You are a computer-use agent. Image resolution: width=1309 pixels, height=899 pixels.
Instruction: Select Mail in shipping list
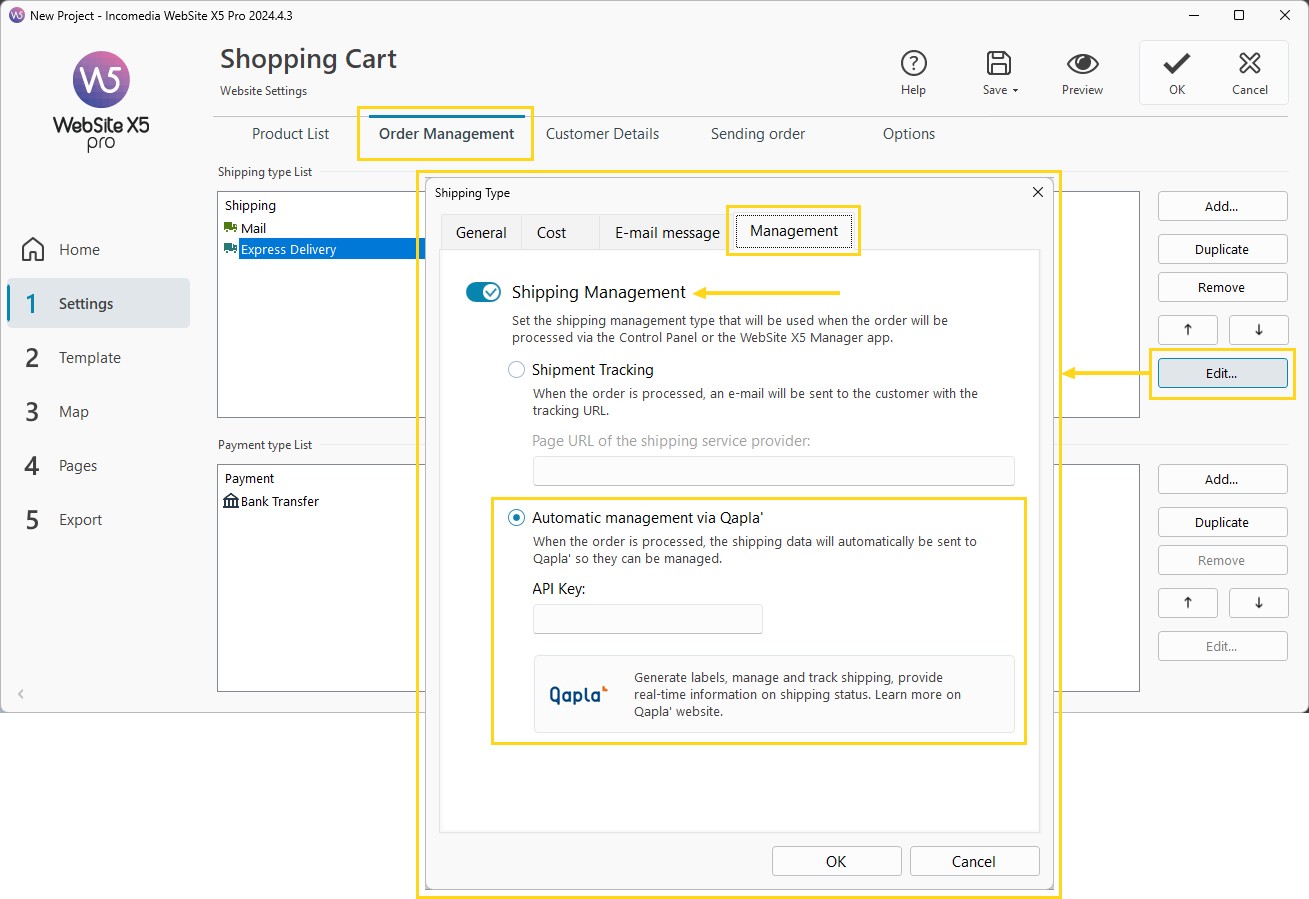coord(253,228)
